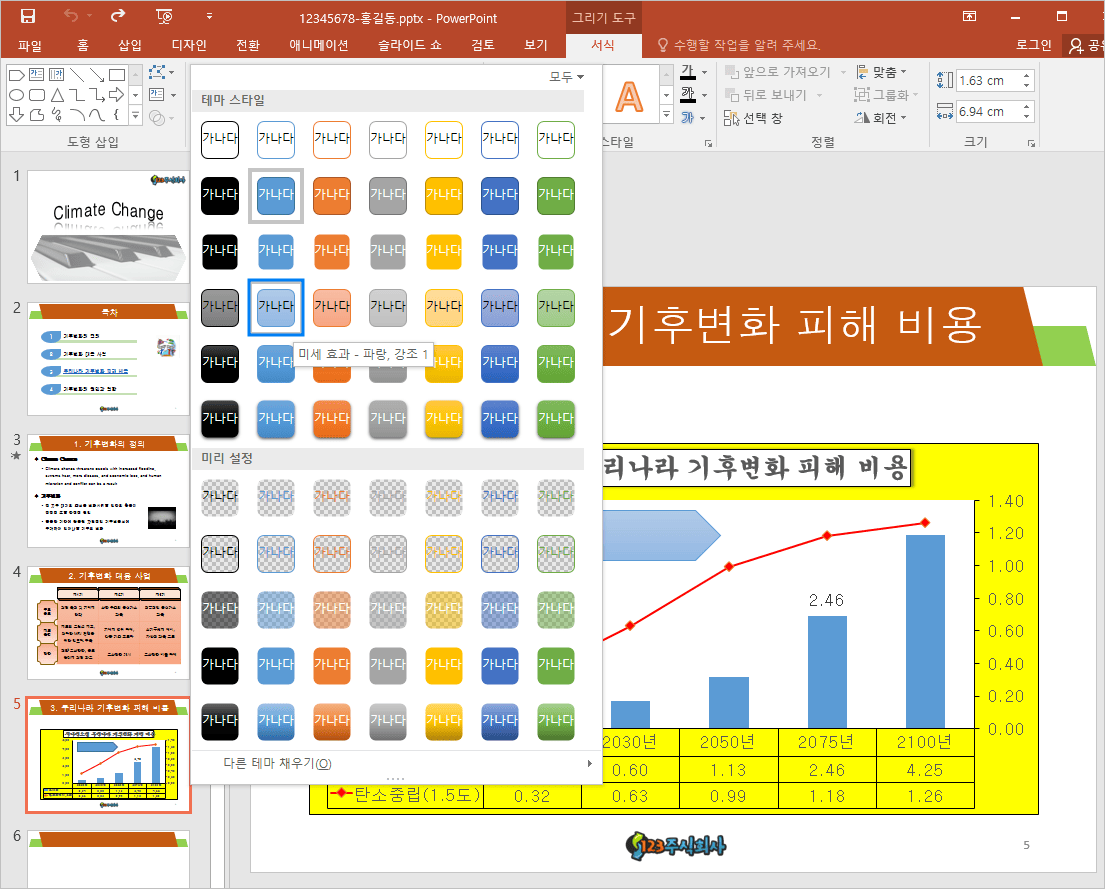
Task: Apply black glossy style in last theme row
Action: pos(220,419)
